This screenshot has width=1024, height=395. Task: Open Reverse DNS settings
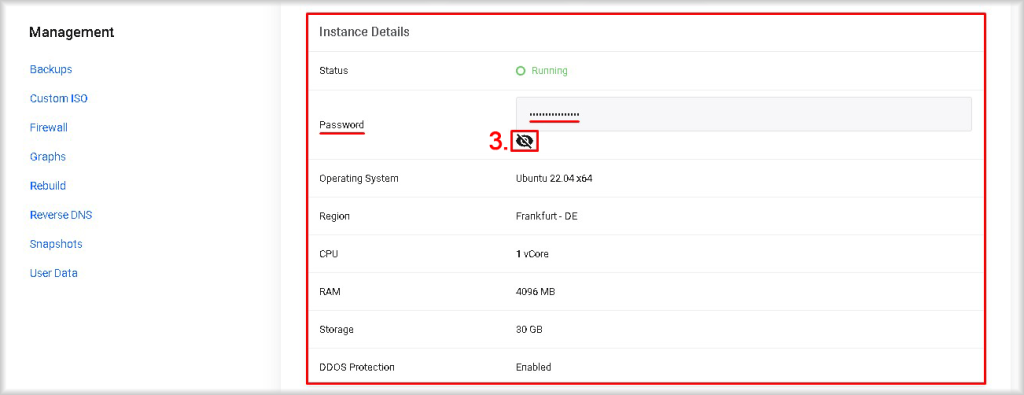(x=61, y=215)
